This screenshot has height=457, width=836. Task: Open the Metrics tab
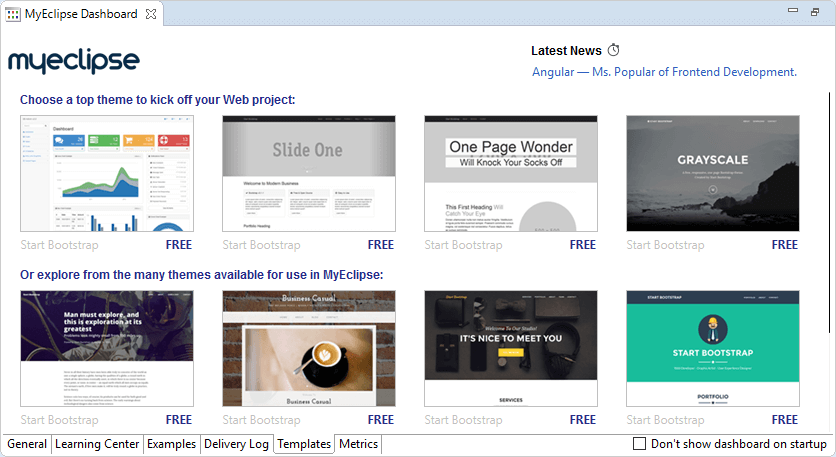point(358,444)
